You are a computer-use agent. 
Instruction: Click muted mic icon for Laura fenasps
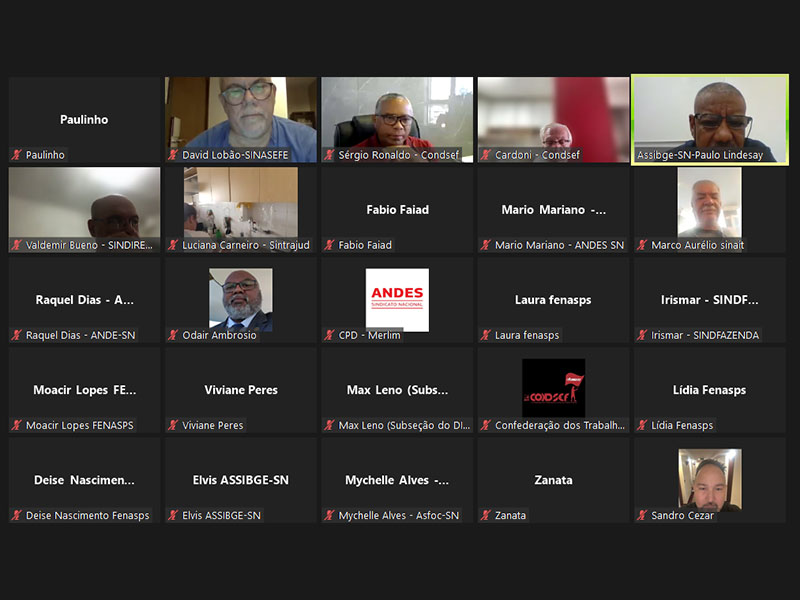click(x=485, y=335)
